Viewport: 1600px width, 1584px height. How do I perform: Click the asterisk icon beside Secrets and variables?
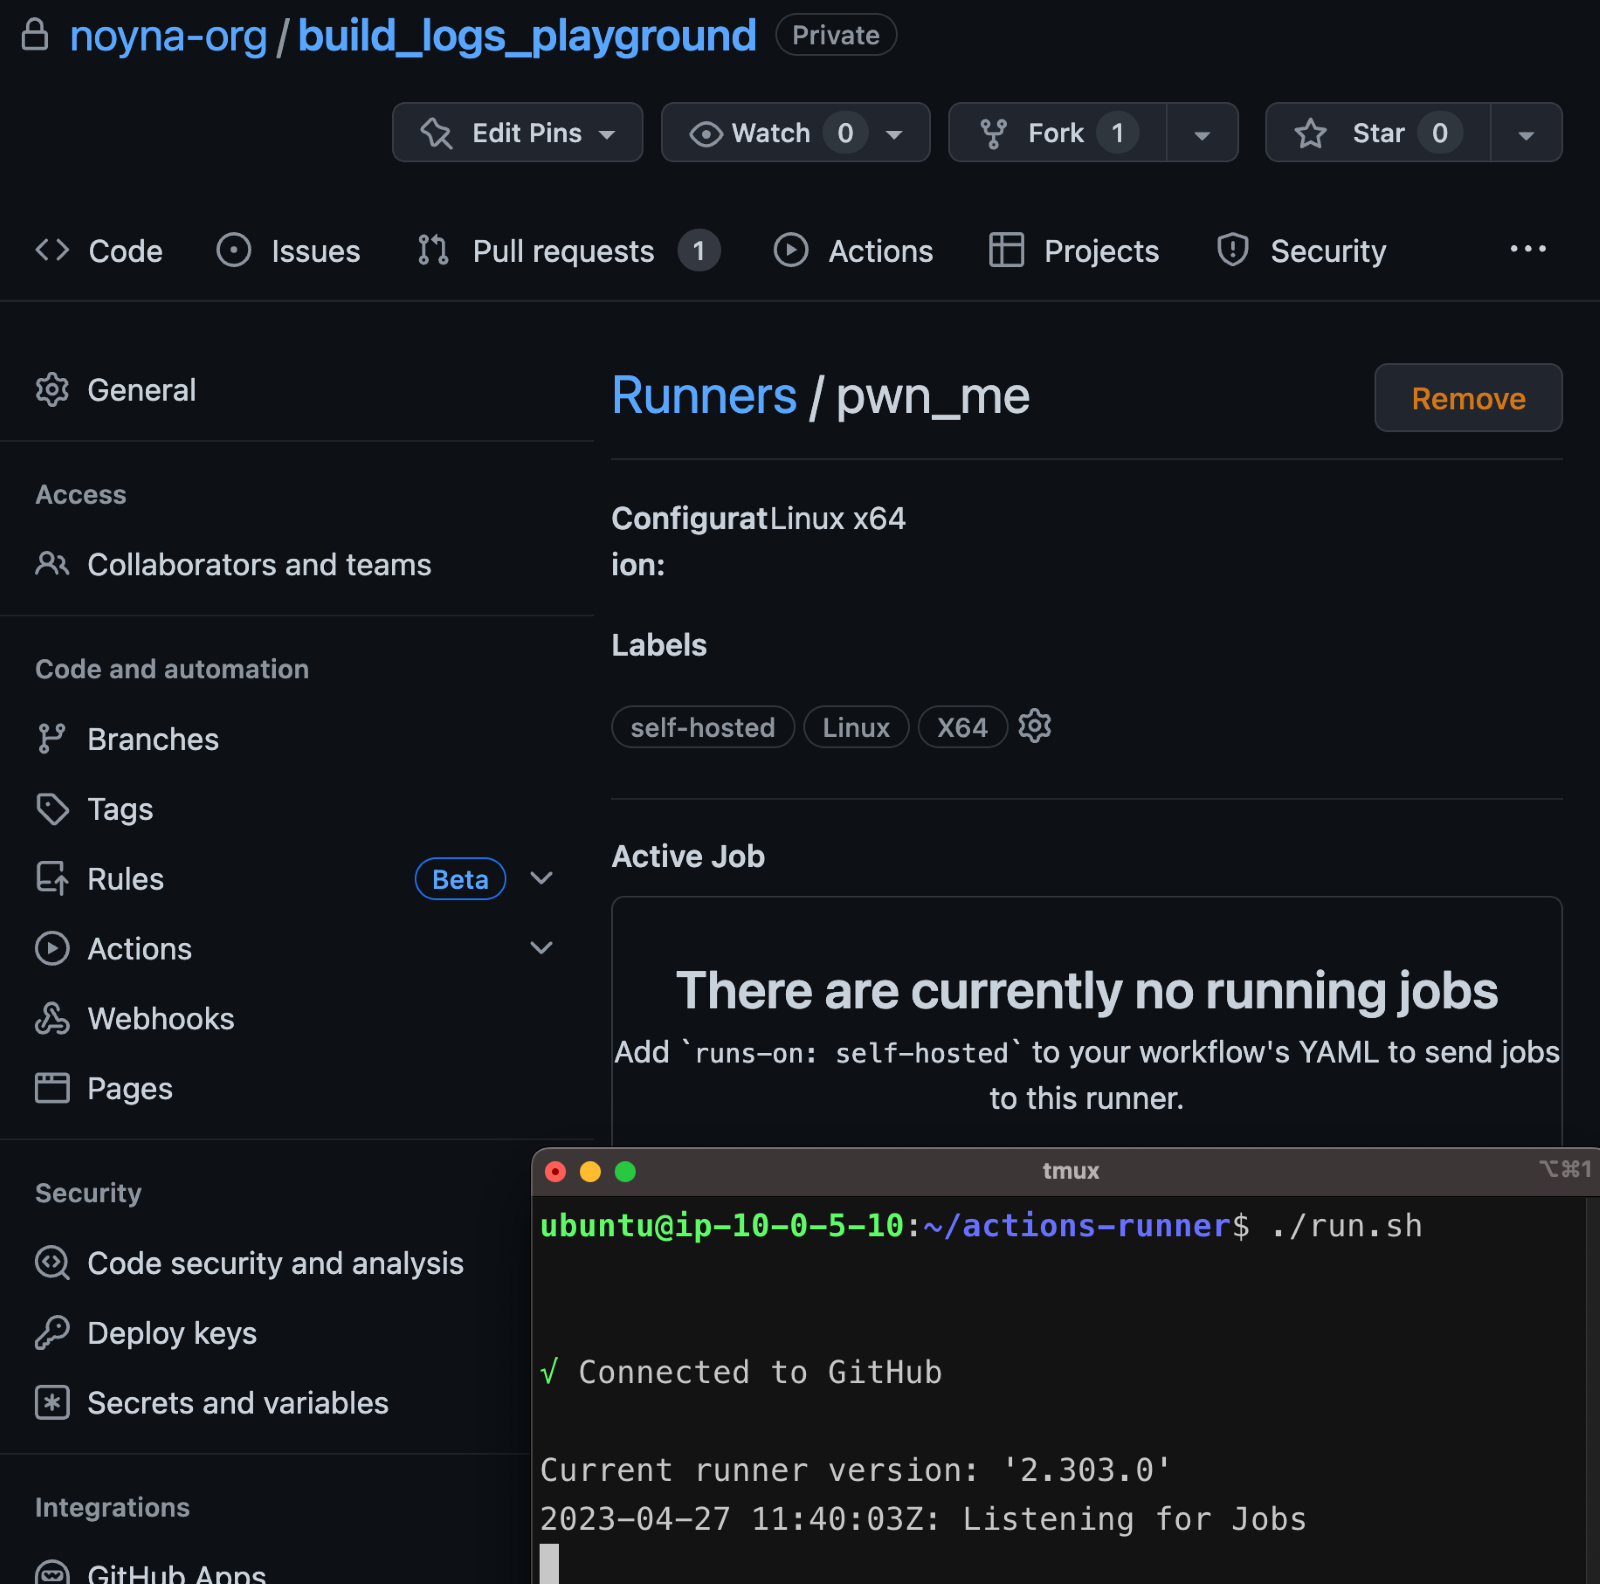(x=52, y=1402)
